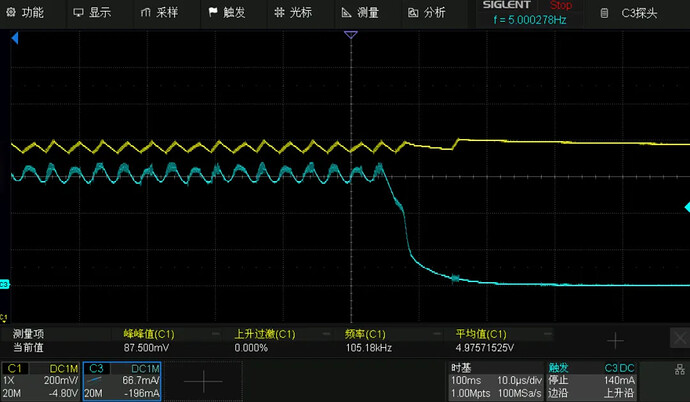Screen dimensions: 690x402
Task: Toggle the C3 channel box
Action: pyautogui.click(x=121, y=380)
